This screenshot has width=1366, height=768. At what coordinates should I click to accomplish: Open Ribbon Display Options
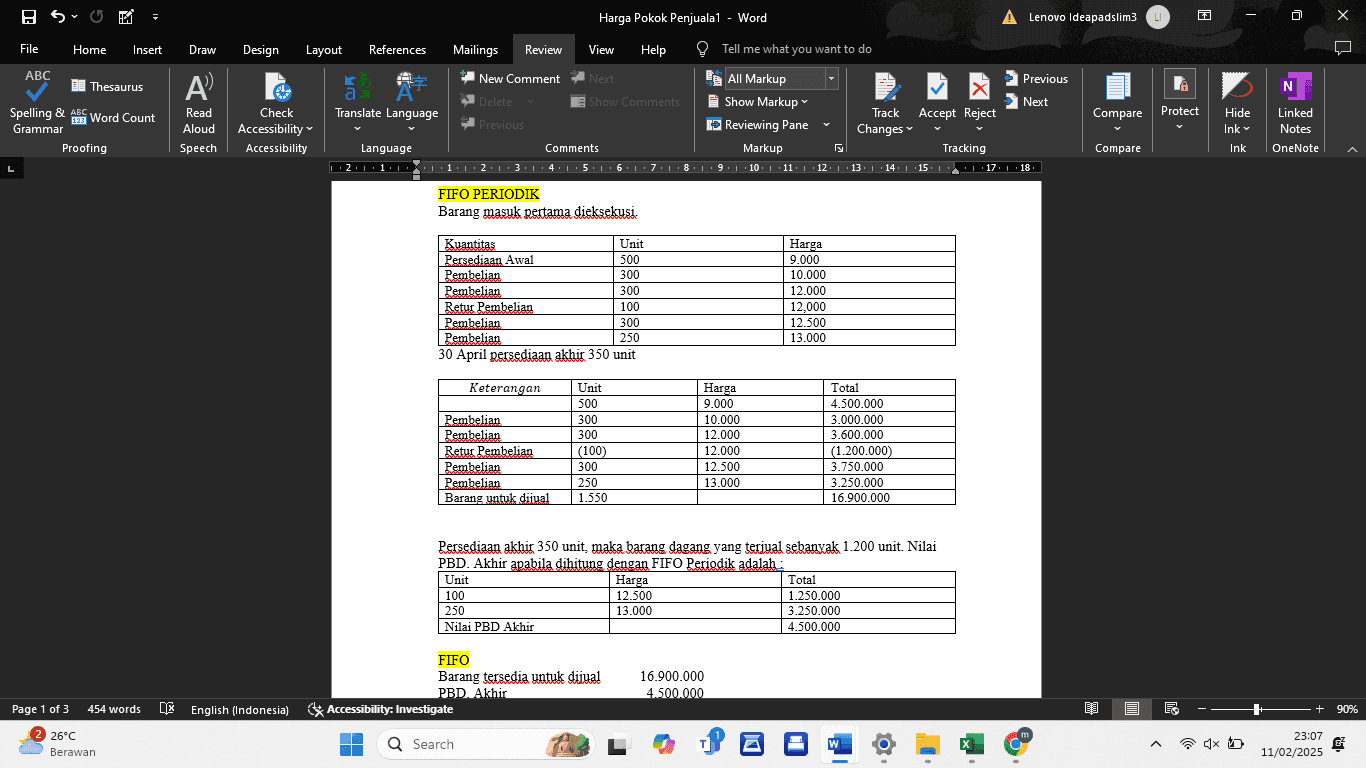(x=1205, y=16)
